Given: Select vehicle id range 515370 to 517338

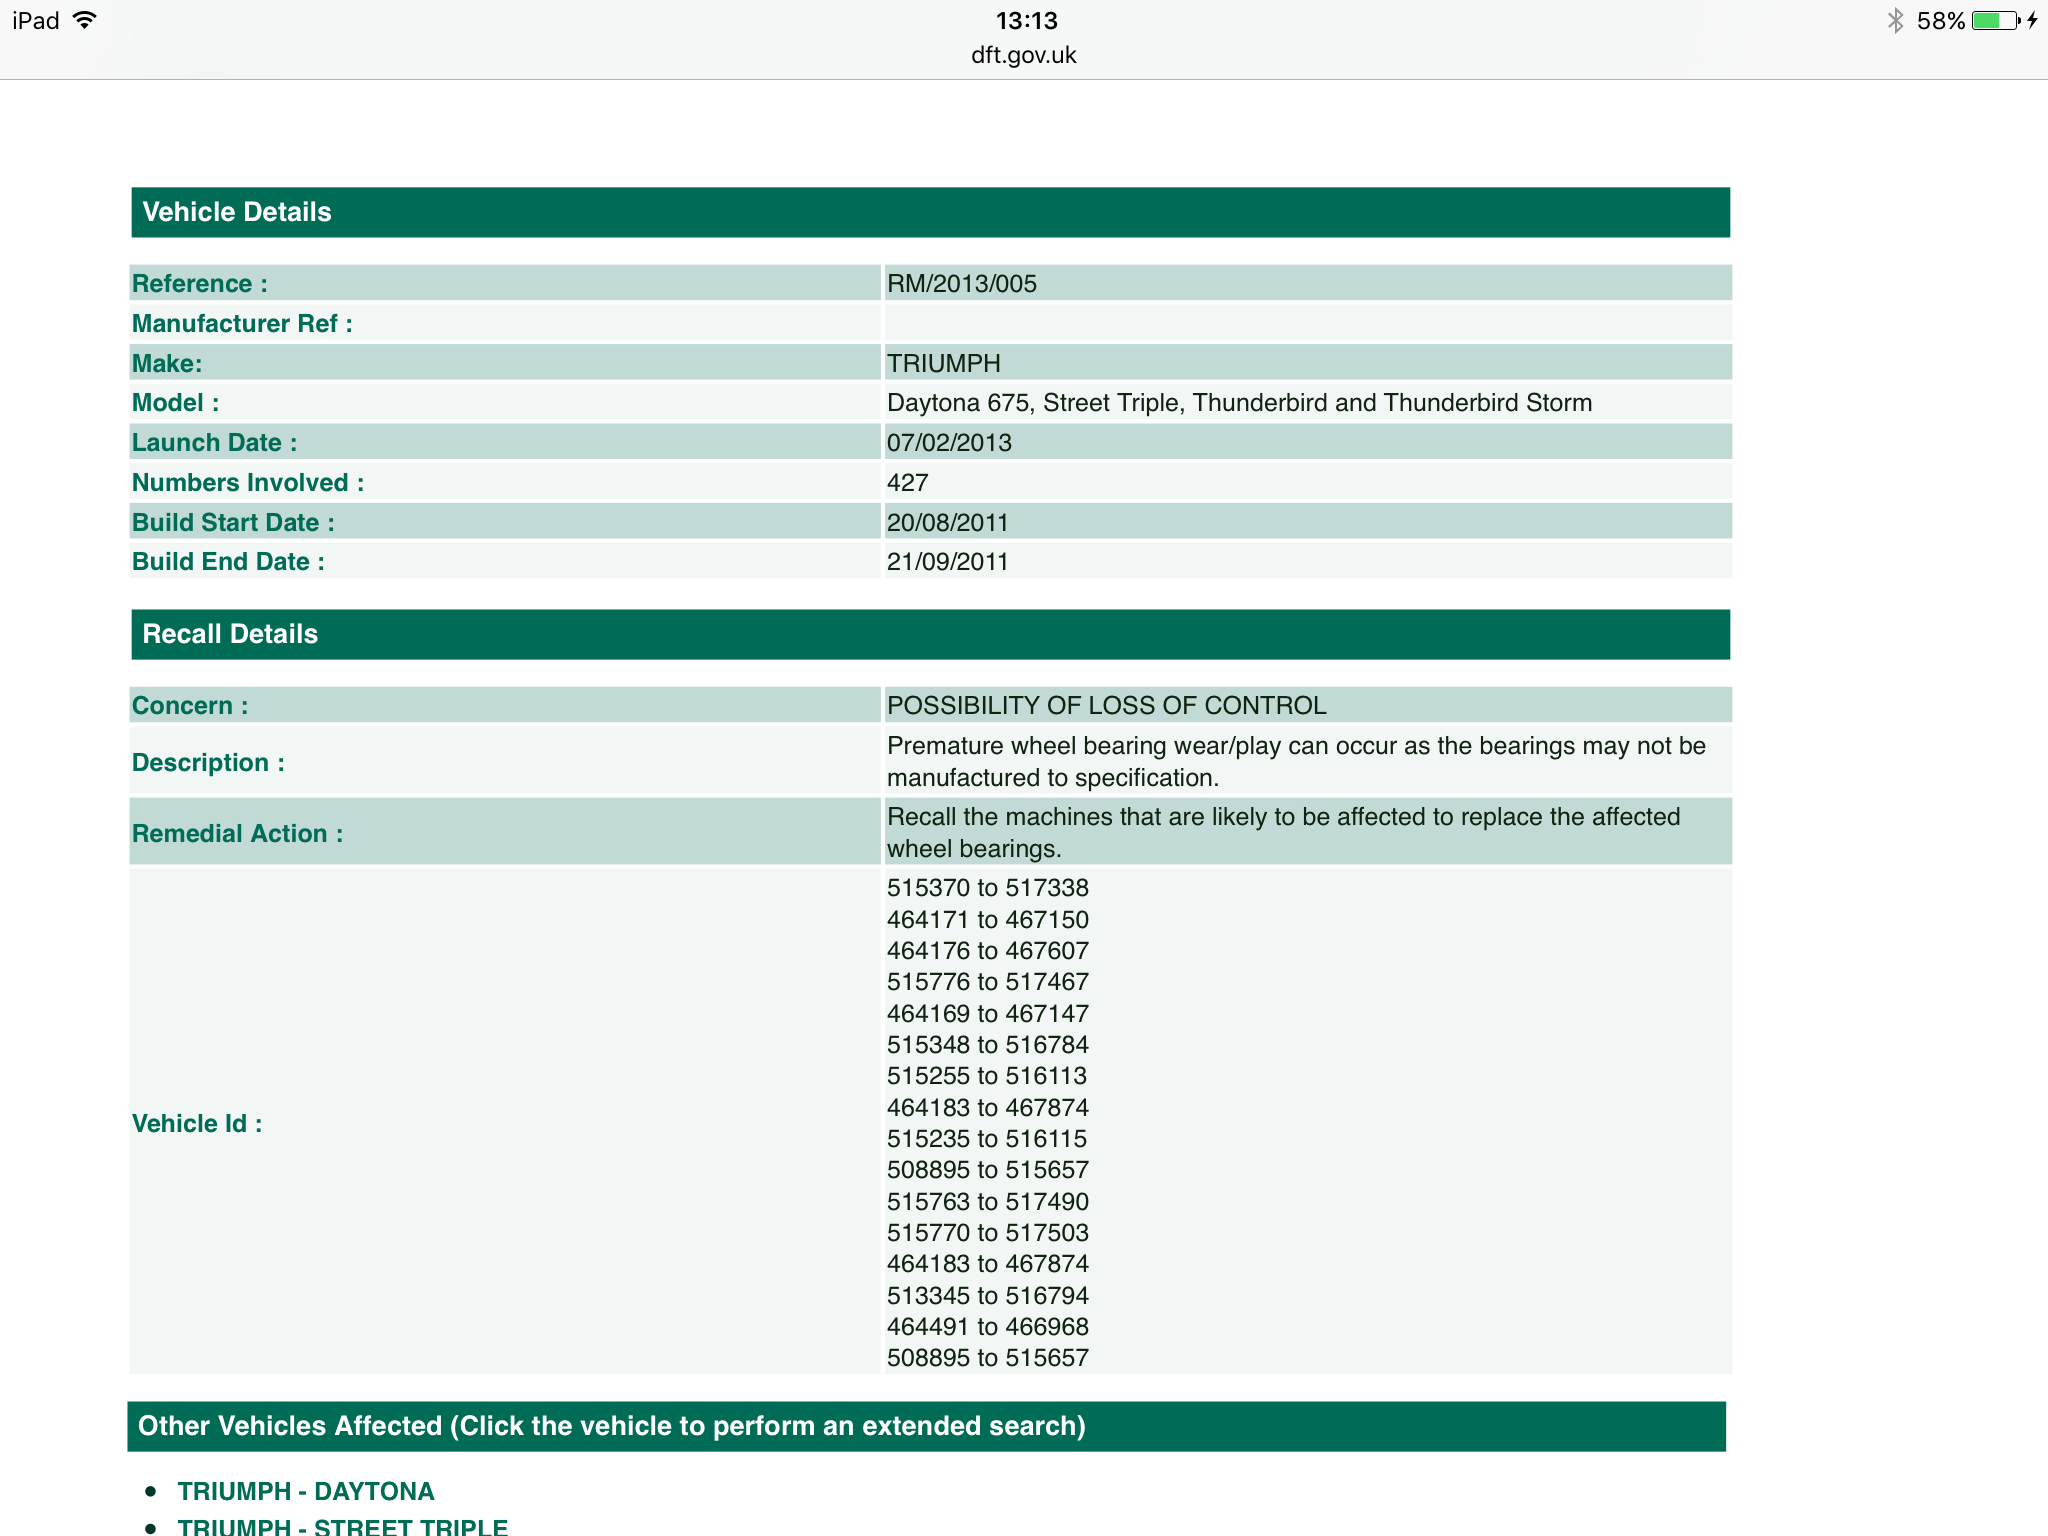Looking at the screenshot, I should pyautogui.click(x=988, y=888).
